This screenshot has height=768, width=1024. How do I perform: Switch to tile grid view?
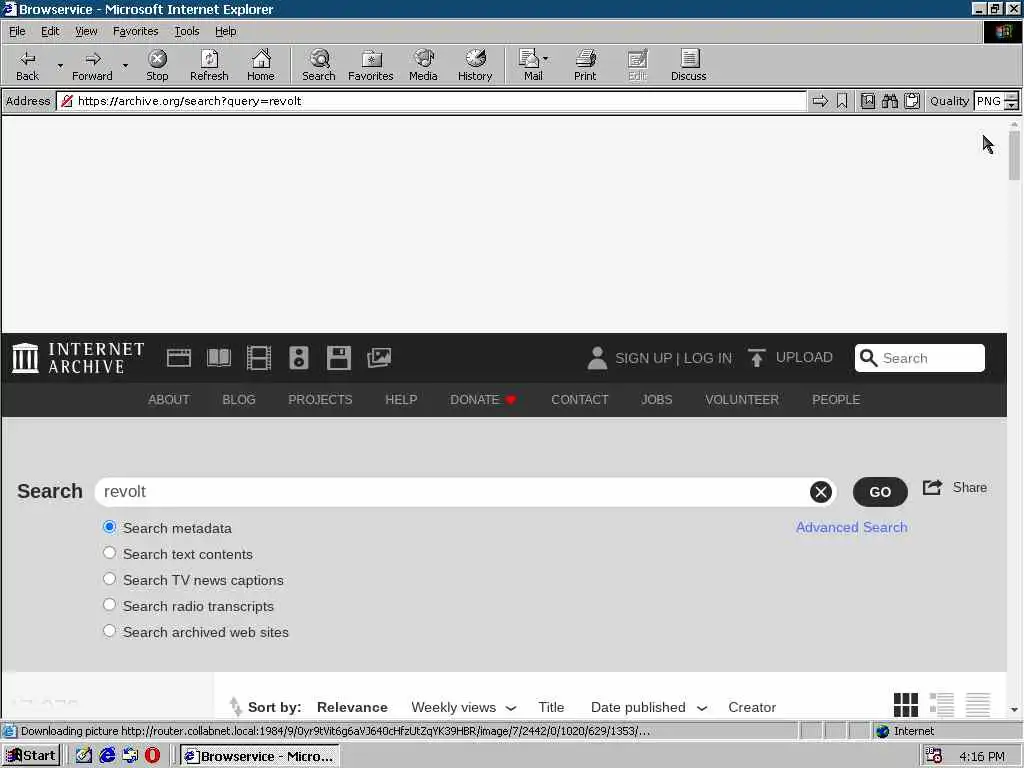(x=905, y=705)
